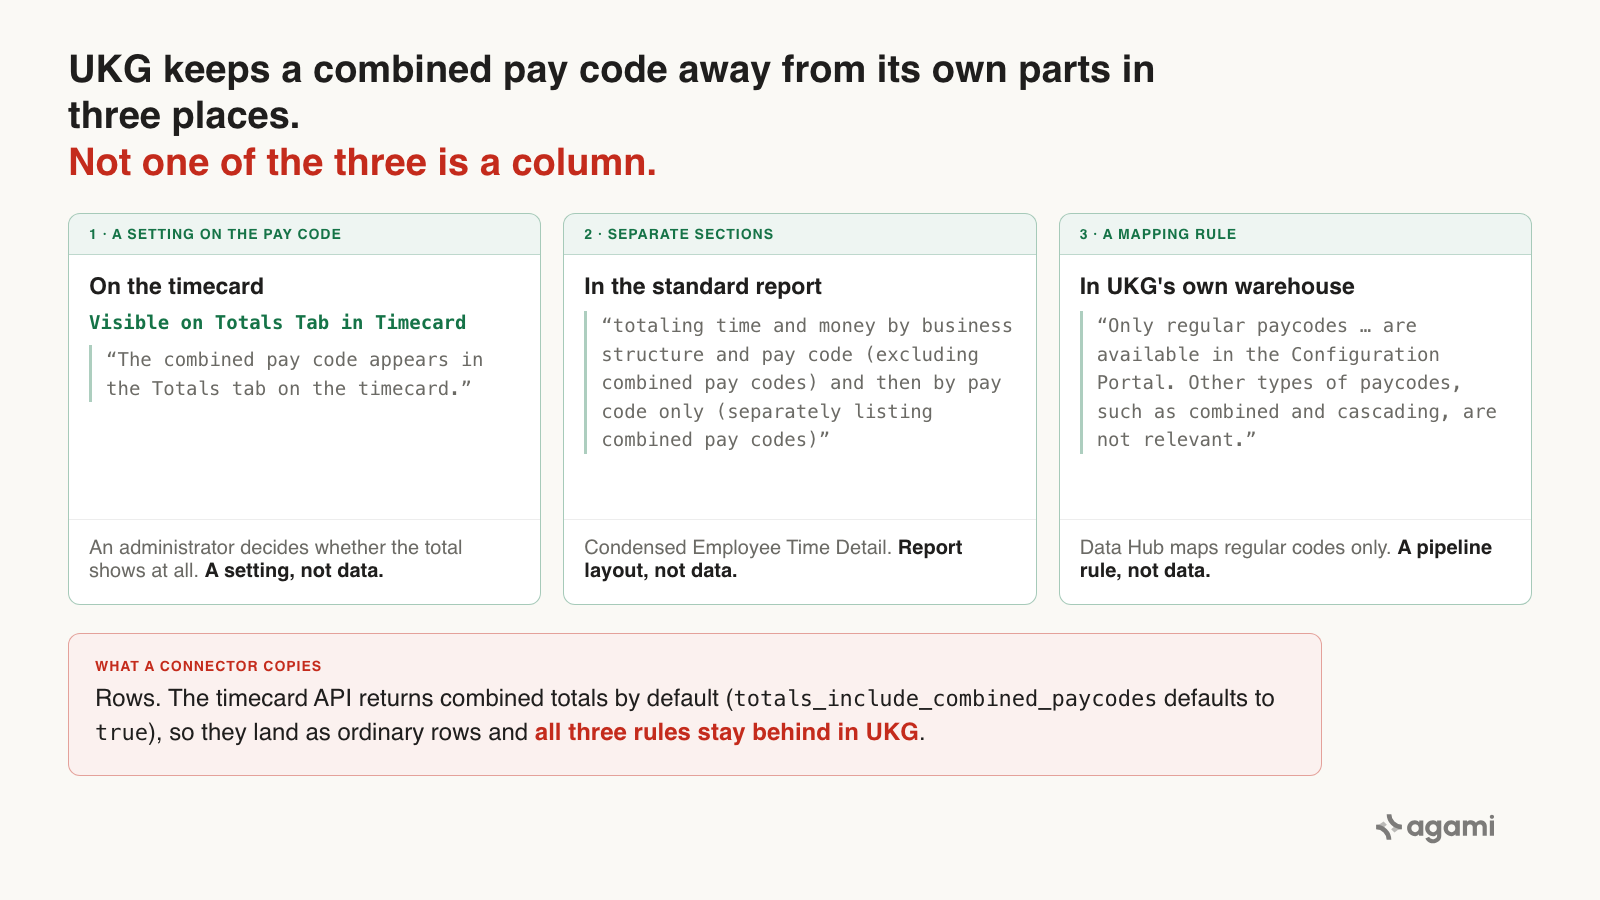Click the '3 · A MAPPING RULE' header

[x=1158, y=234]
